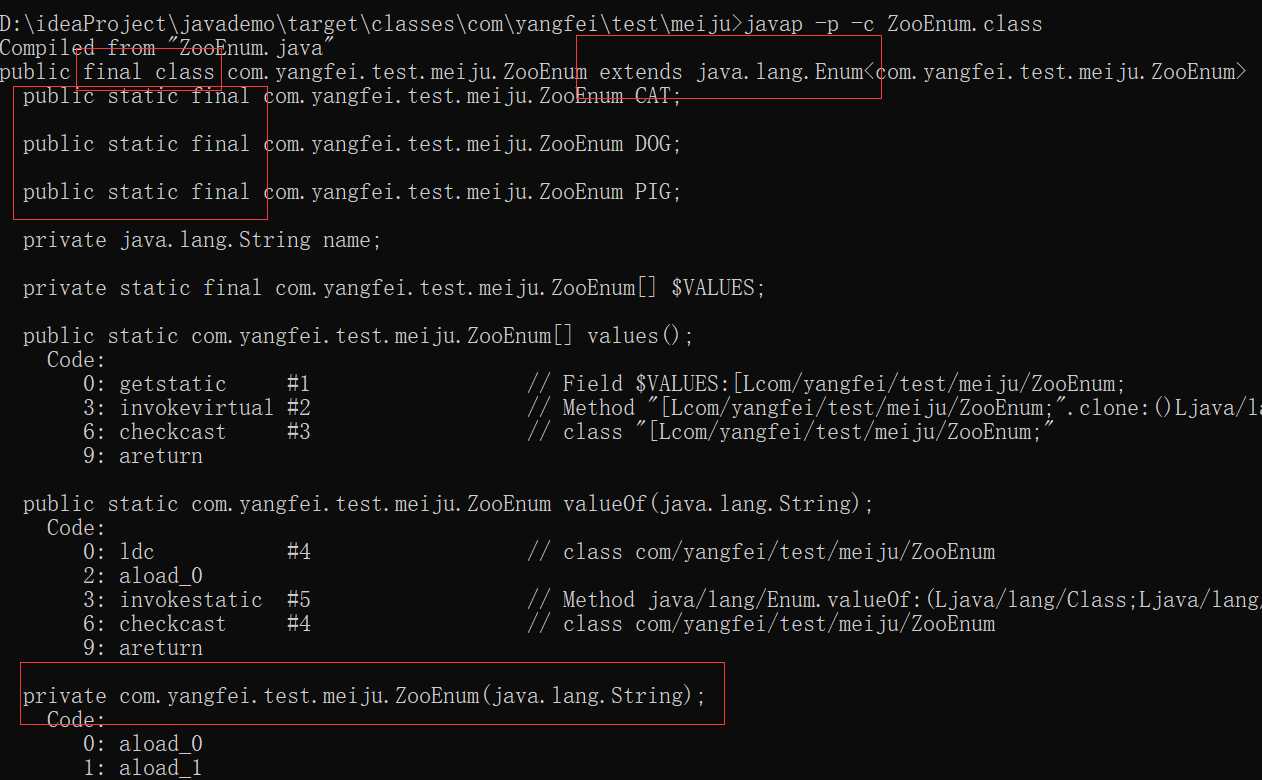Viewport: 1262px width, 780px height.
Task: Click the private ZooEnum(java.lang.String) constructor line
Action: (x=364, y=696)
